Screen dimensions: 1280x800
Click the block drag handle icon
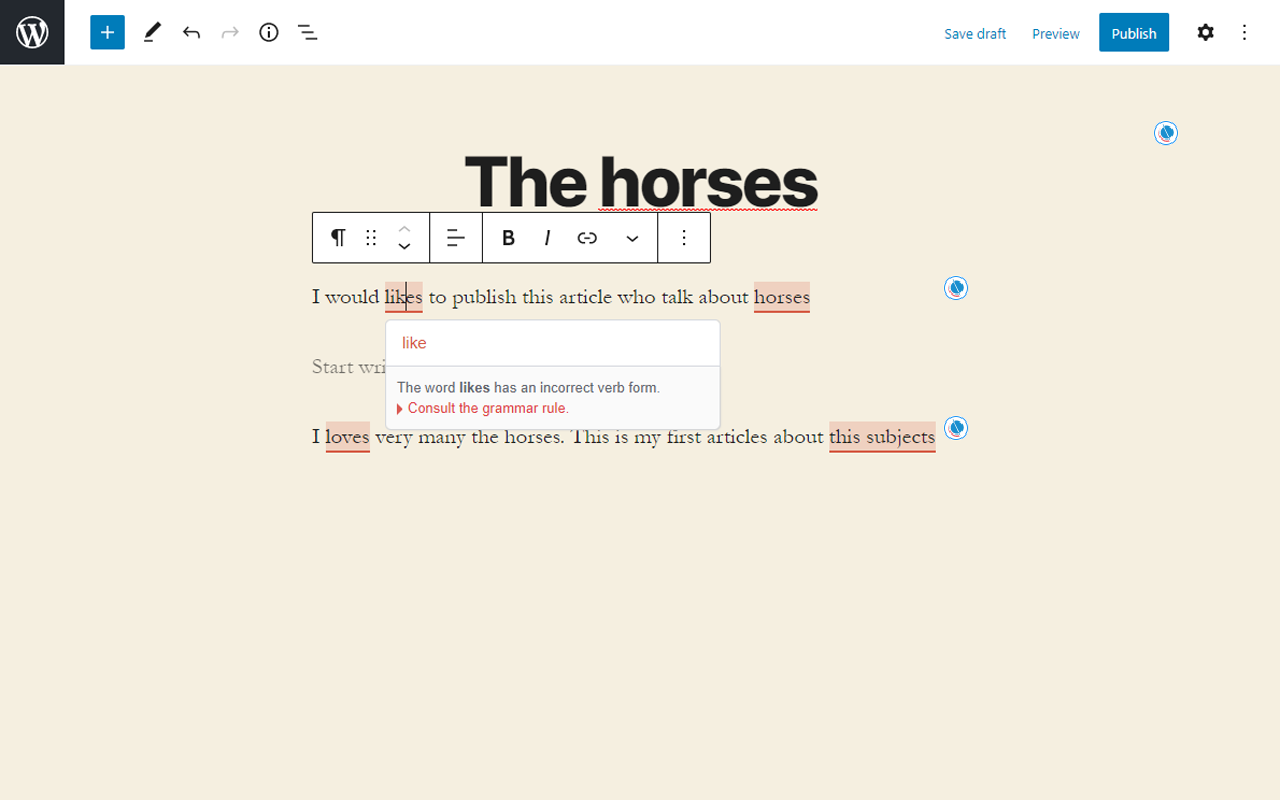[371, 237]
